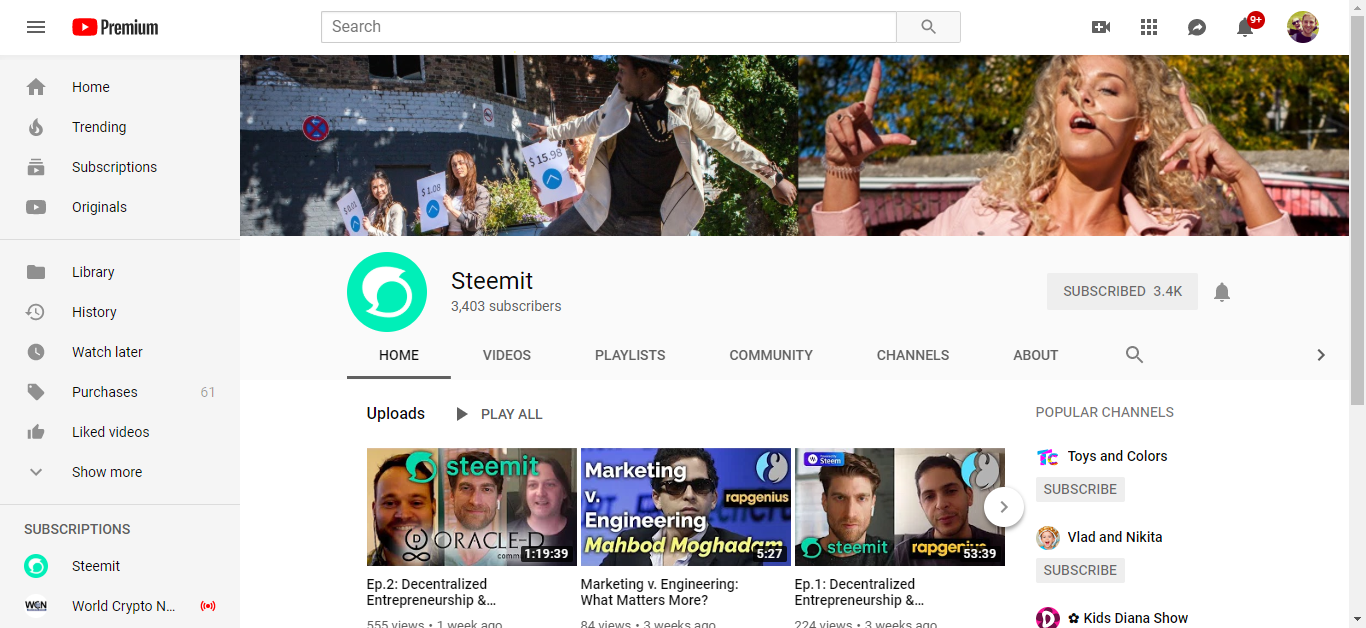Click the Purchases count 61

208,392
